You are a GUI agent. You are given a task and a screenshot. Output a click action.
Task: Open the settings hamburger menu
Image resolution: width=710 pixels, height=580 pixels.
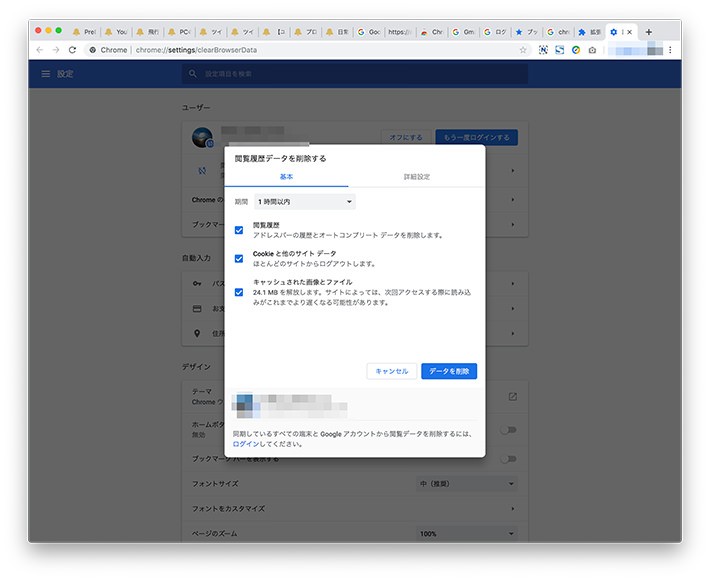coord(45,74)
